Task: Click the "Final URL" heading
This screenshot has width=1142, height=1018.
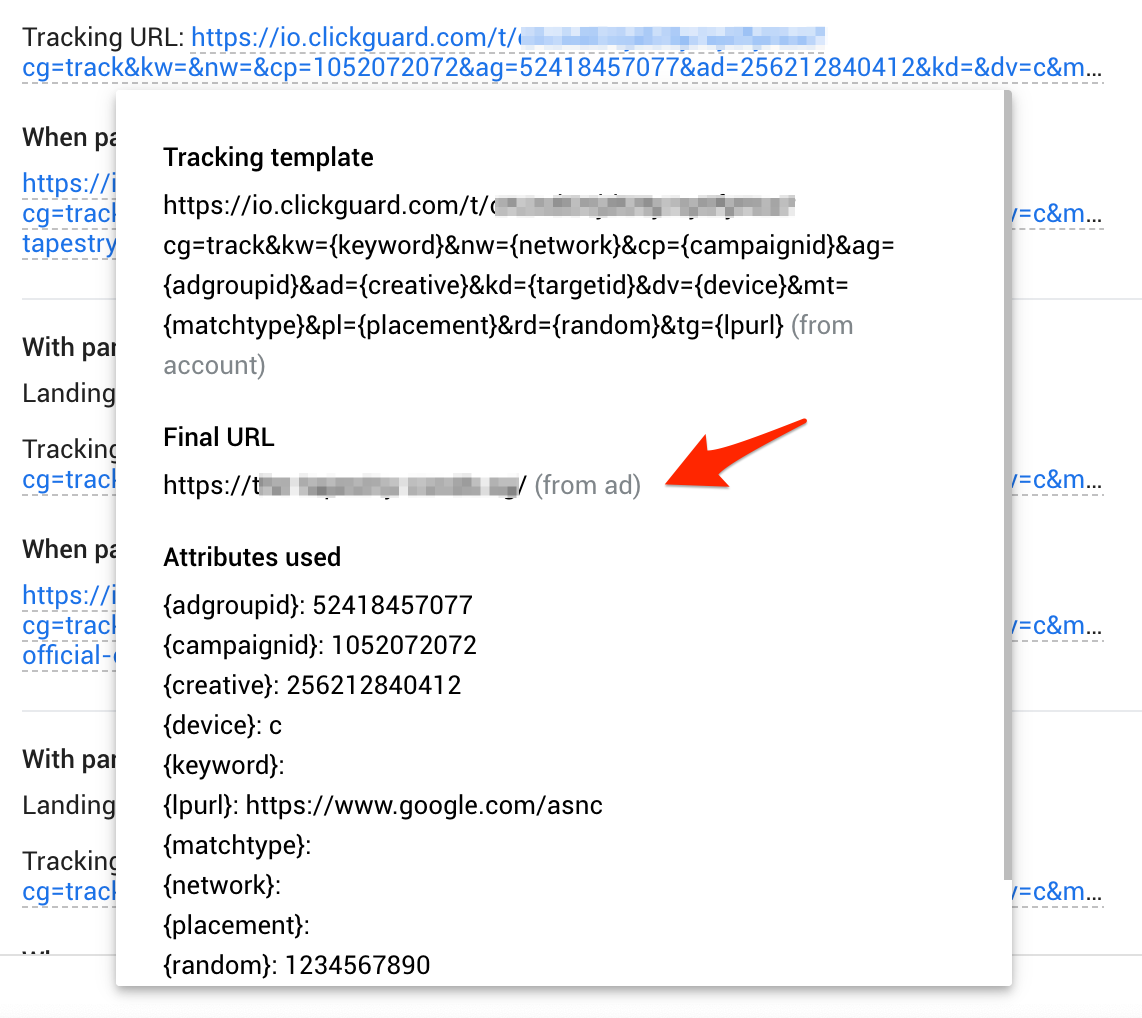Action: click(218, 437)
